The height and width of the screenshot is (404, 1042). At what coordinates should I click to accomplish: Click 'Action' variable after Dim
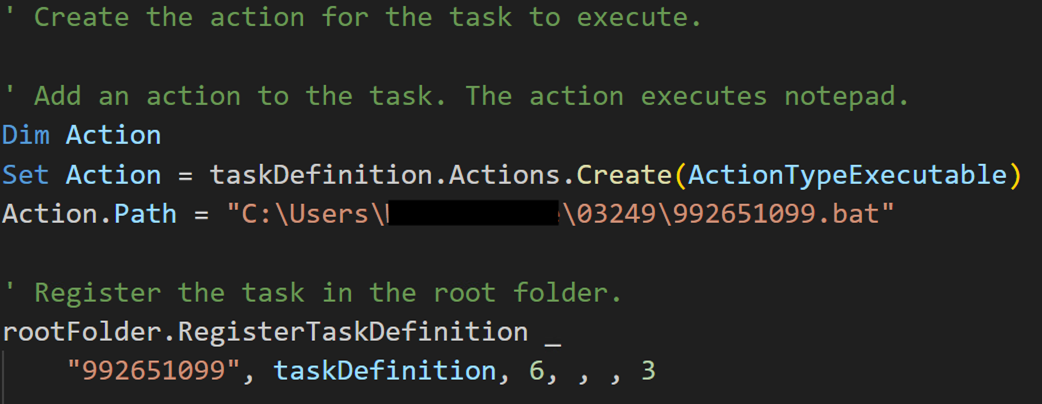point(113,135)
